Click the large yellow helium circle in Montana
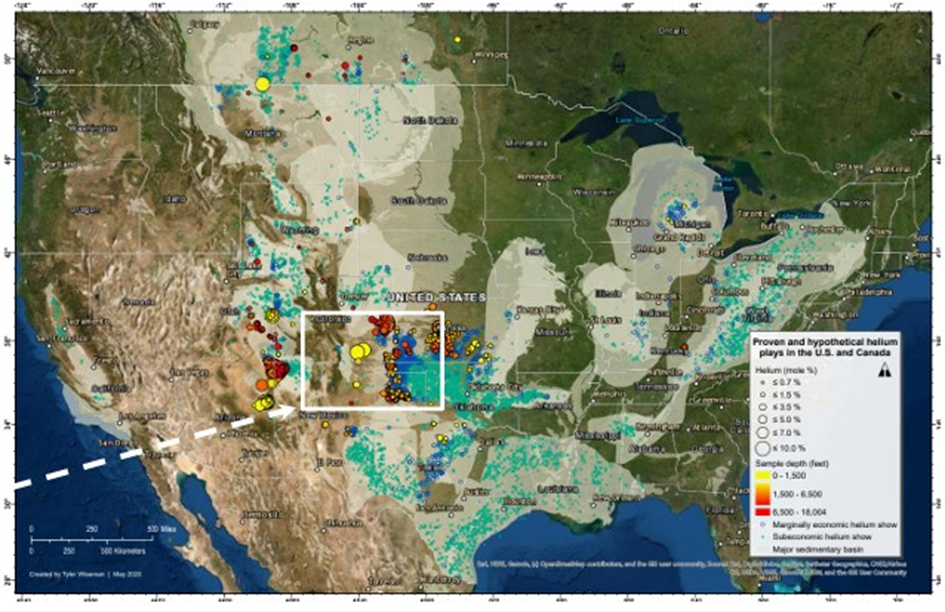 point(262,84)
